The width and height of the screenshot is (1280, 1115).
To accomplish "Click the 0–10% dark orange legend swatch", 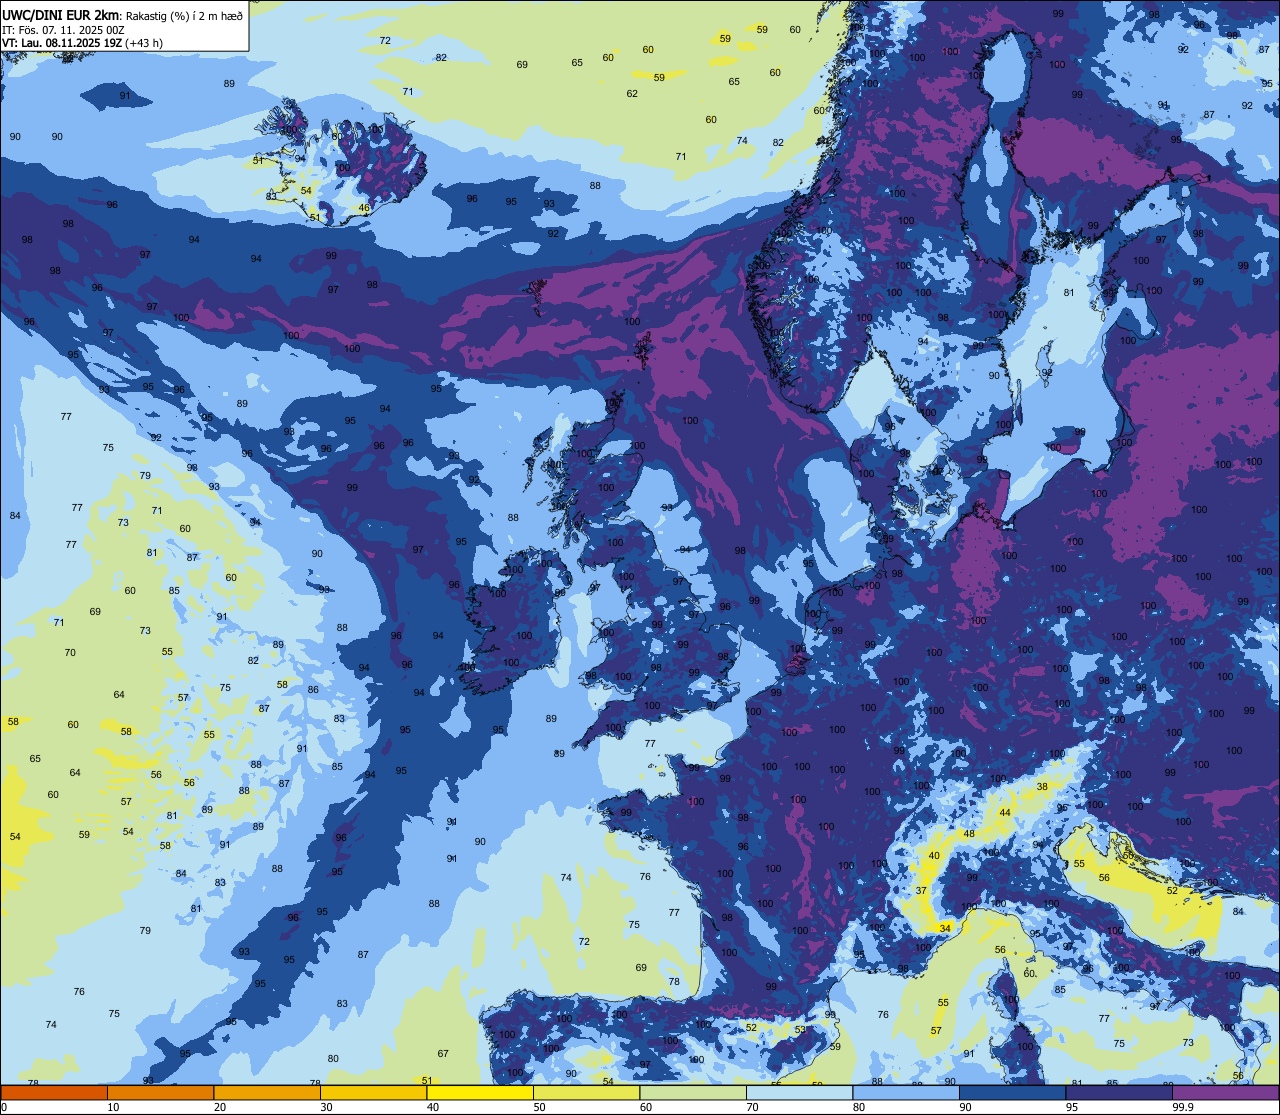I will click(54, 1093).
